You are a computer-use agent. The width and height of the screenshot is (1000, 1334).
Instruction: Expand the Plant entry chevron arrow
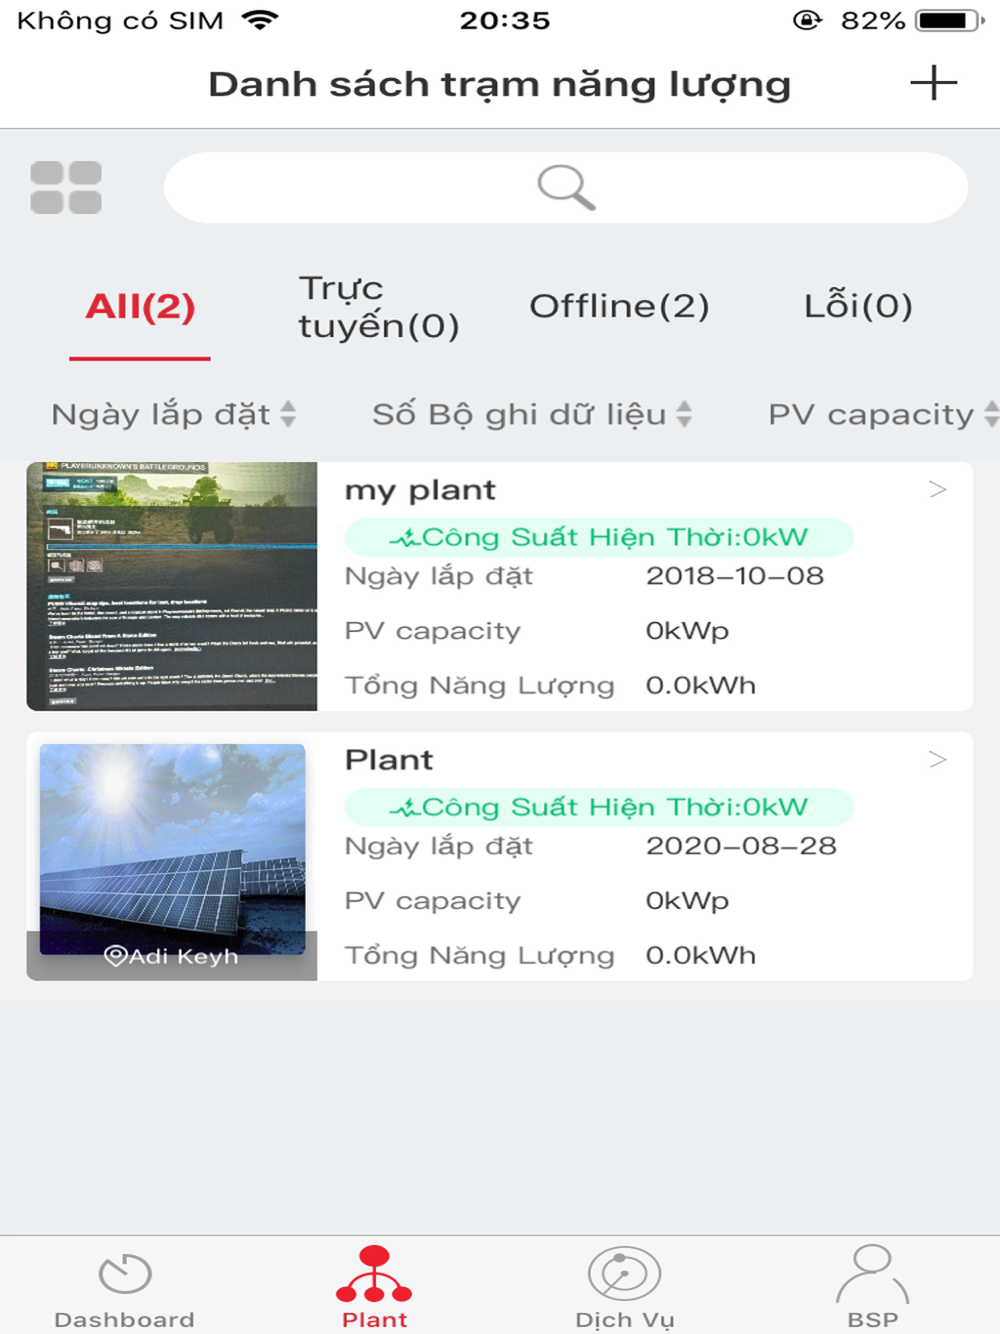point(937,759)
